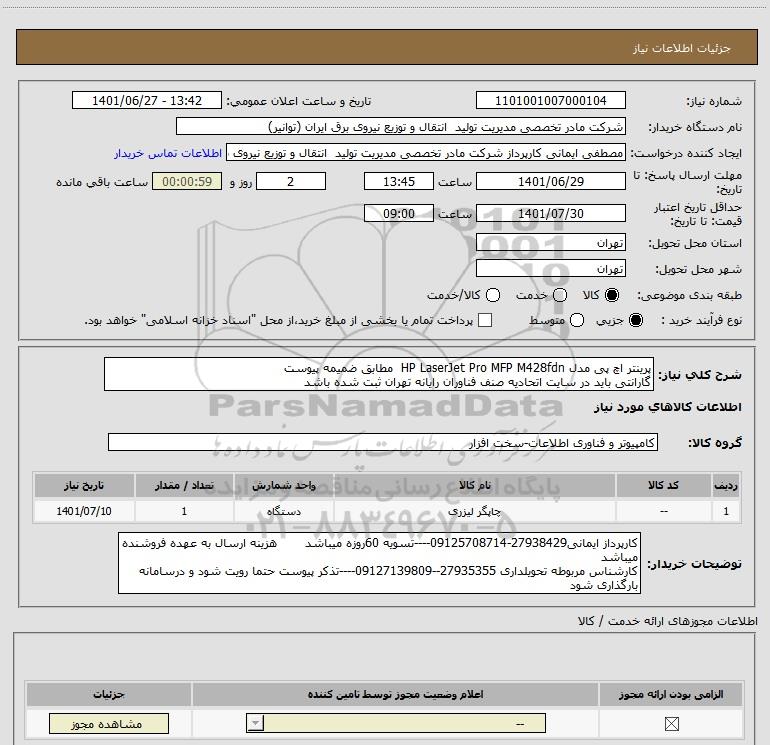Click the general description text area with HP LaserJet
The image size is (770, 745).
point(379,374)
